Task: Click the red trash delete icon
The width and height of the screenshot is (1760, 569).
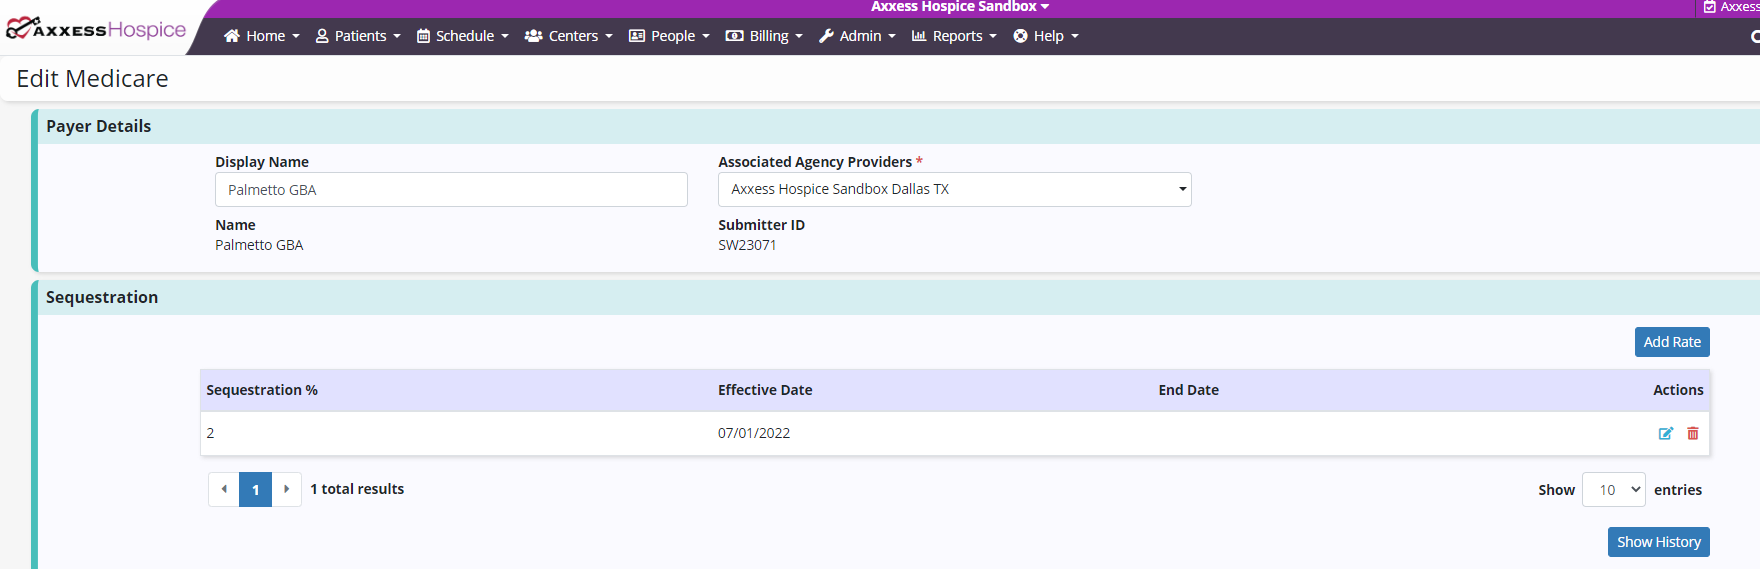Action: point(1693,433)
